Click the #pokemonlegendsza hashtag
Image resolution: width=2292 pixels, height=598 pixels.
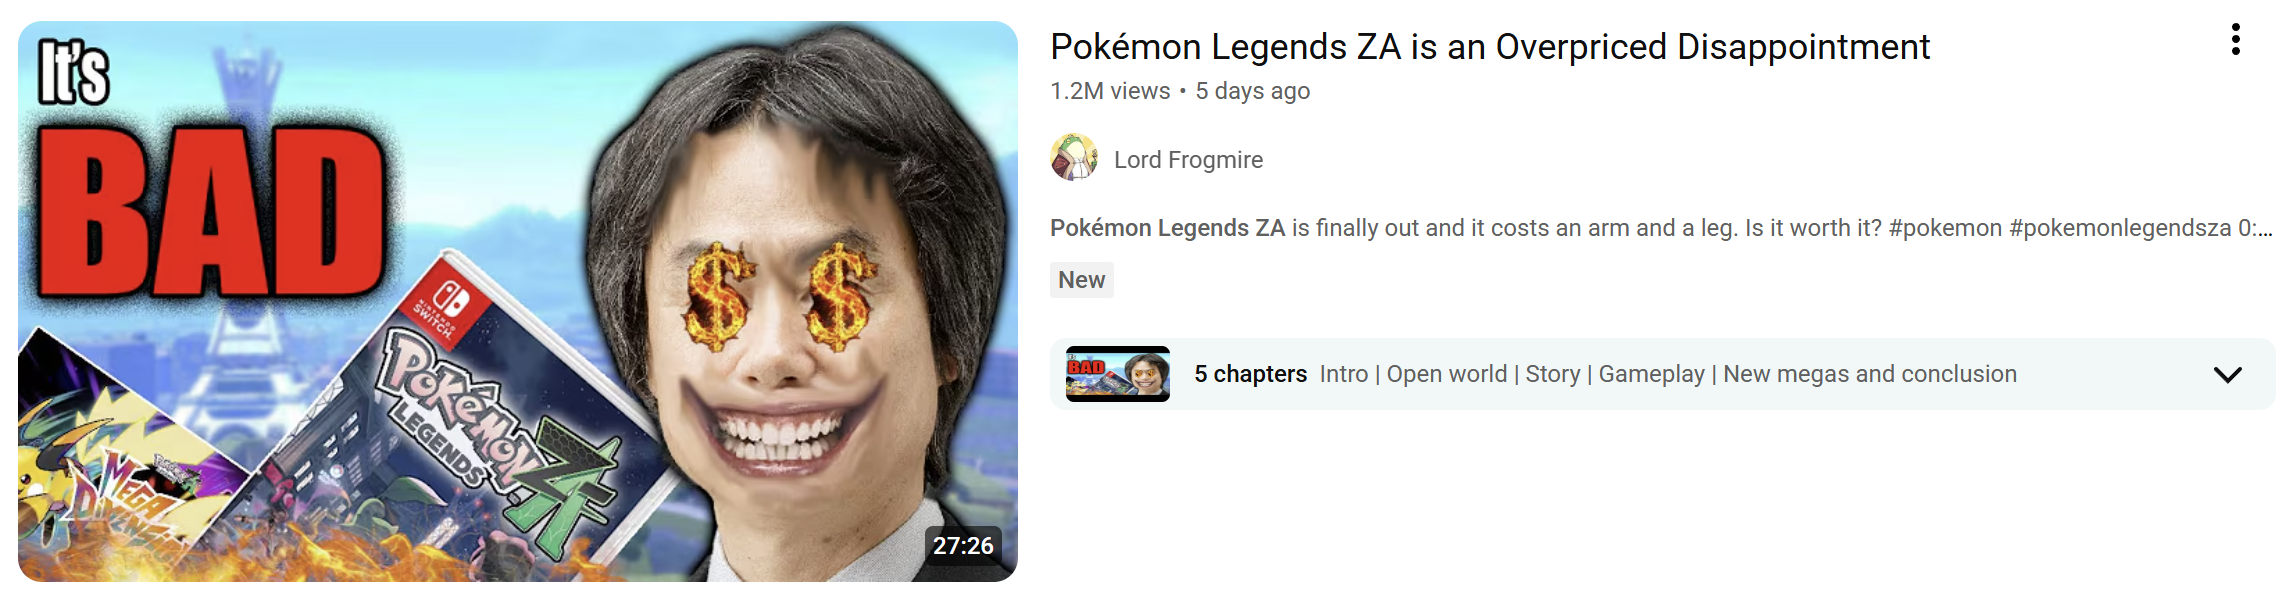(x=2120, y=228)
